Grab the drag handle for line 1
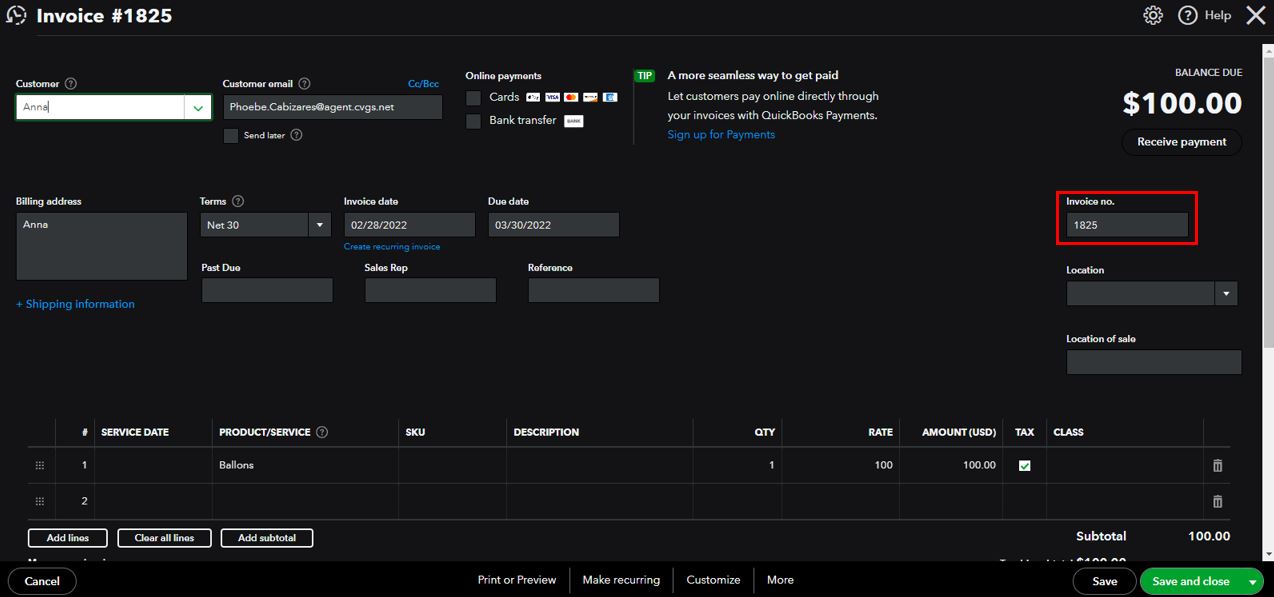Image resolution: width=1274 pixels, height=597 pixels. click(x=40, y=466)
